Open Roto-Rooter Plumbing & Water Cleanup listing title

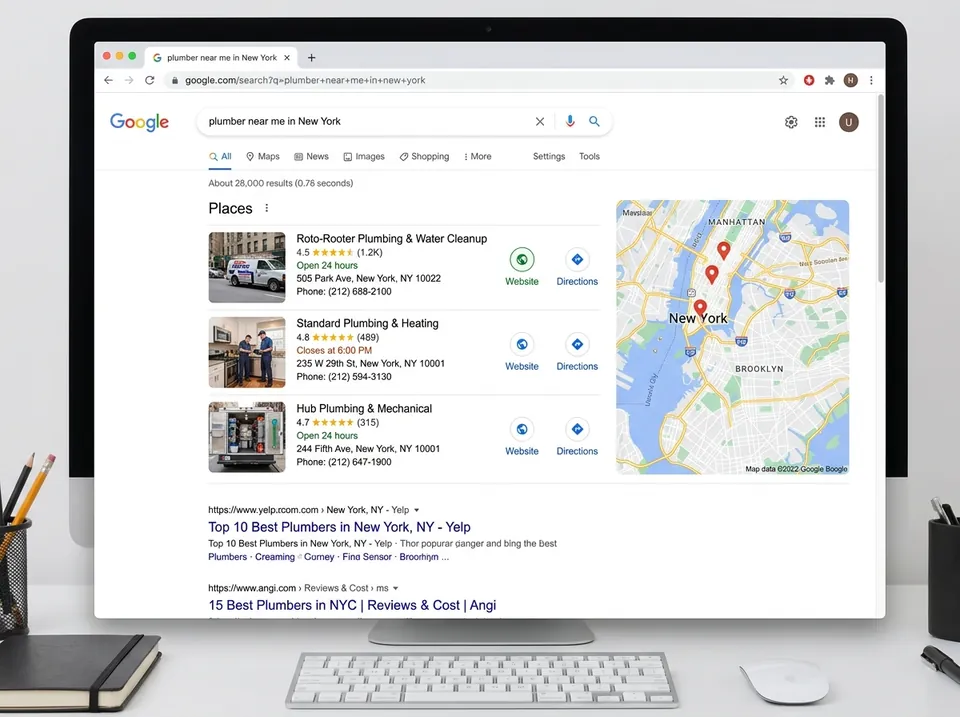click(392, 239)
